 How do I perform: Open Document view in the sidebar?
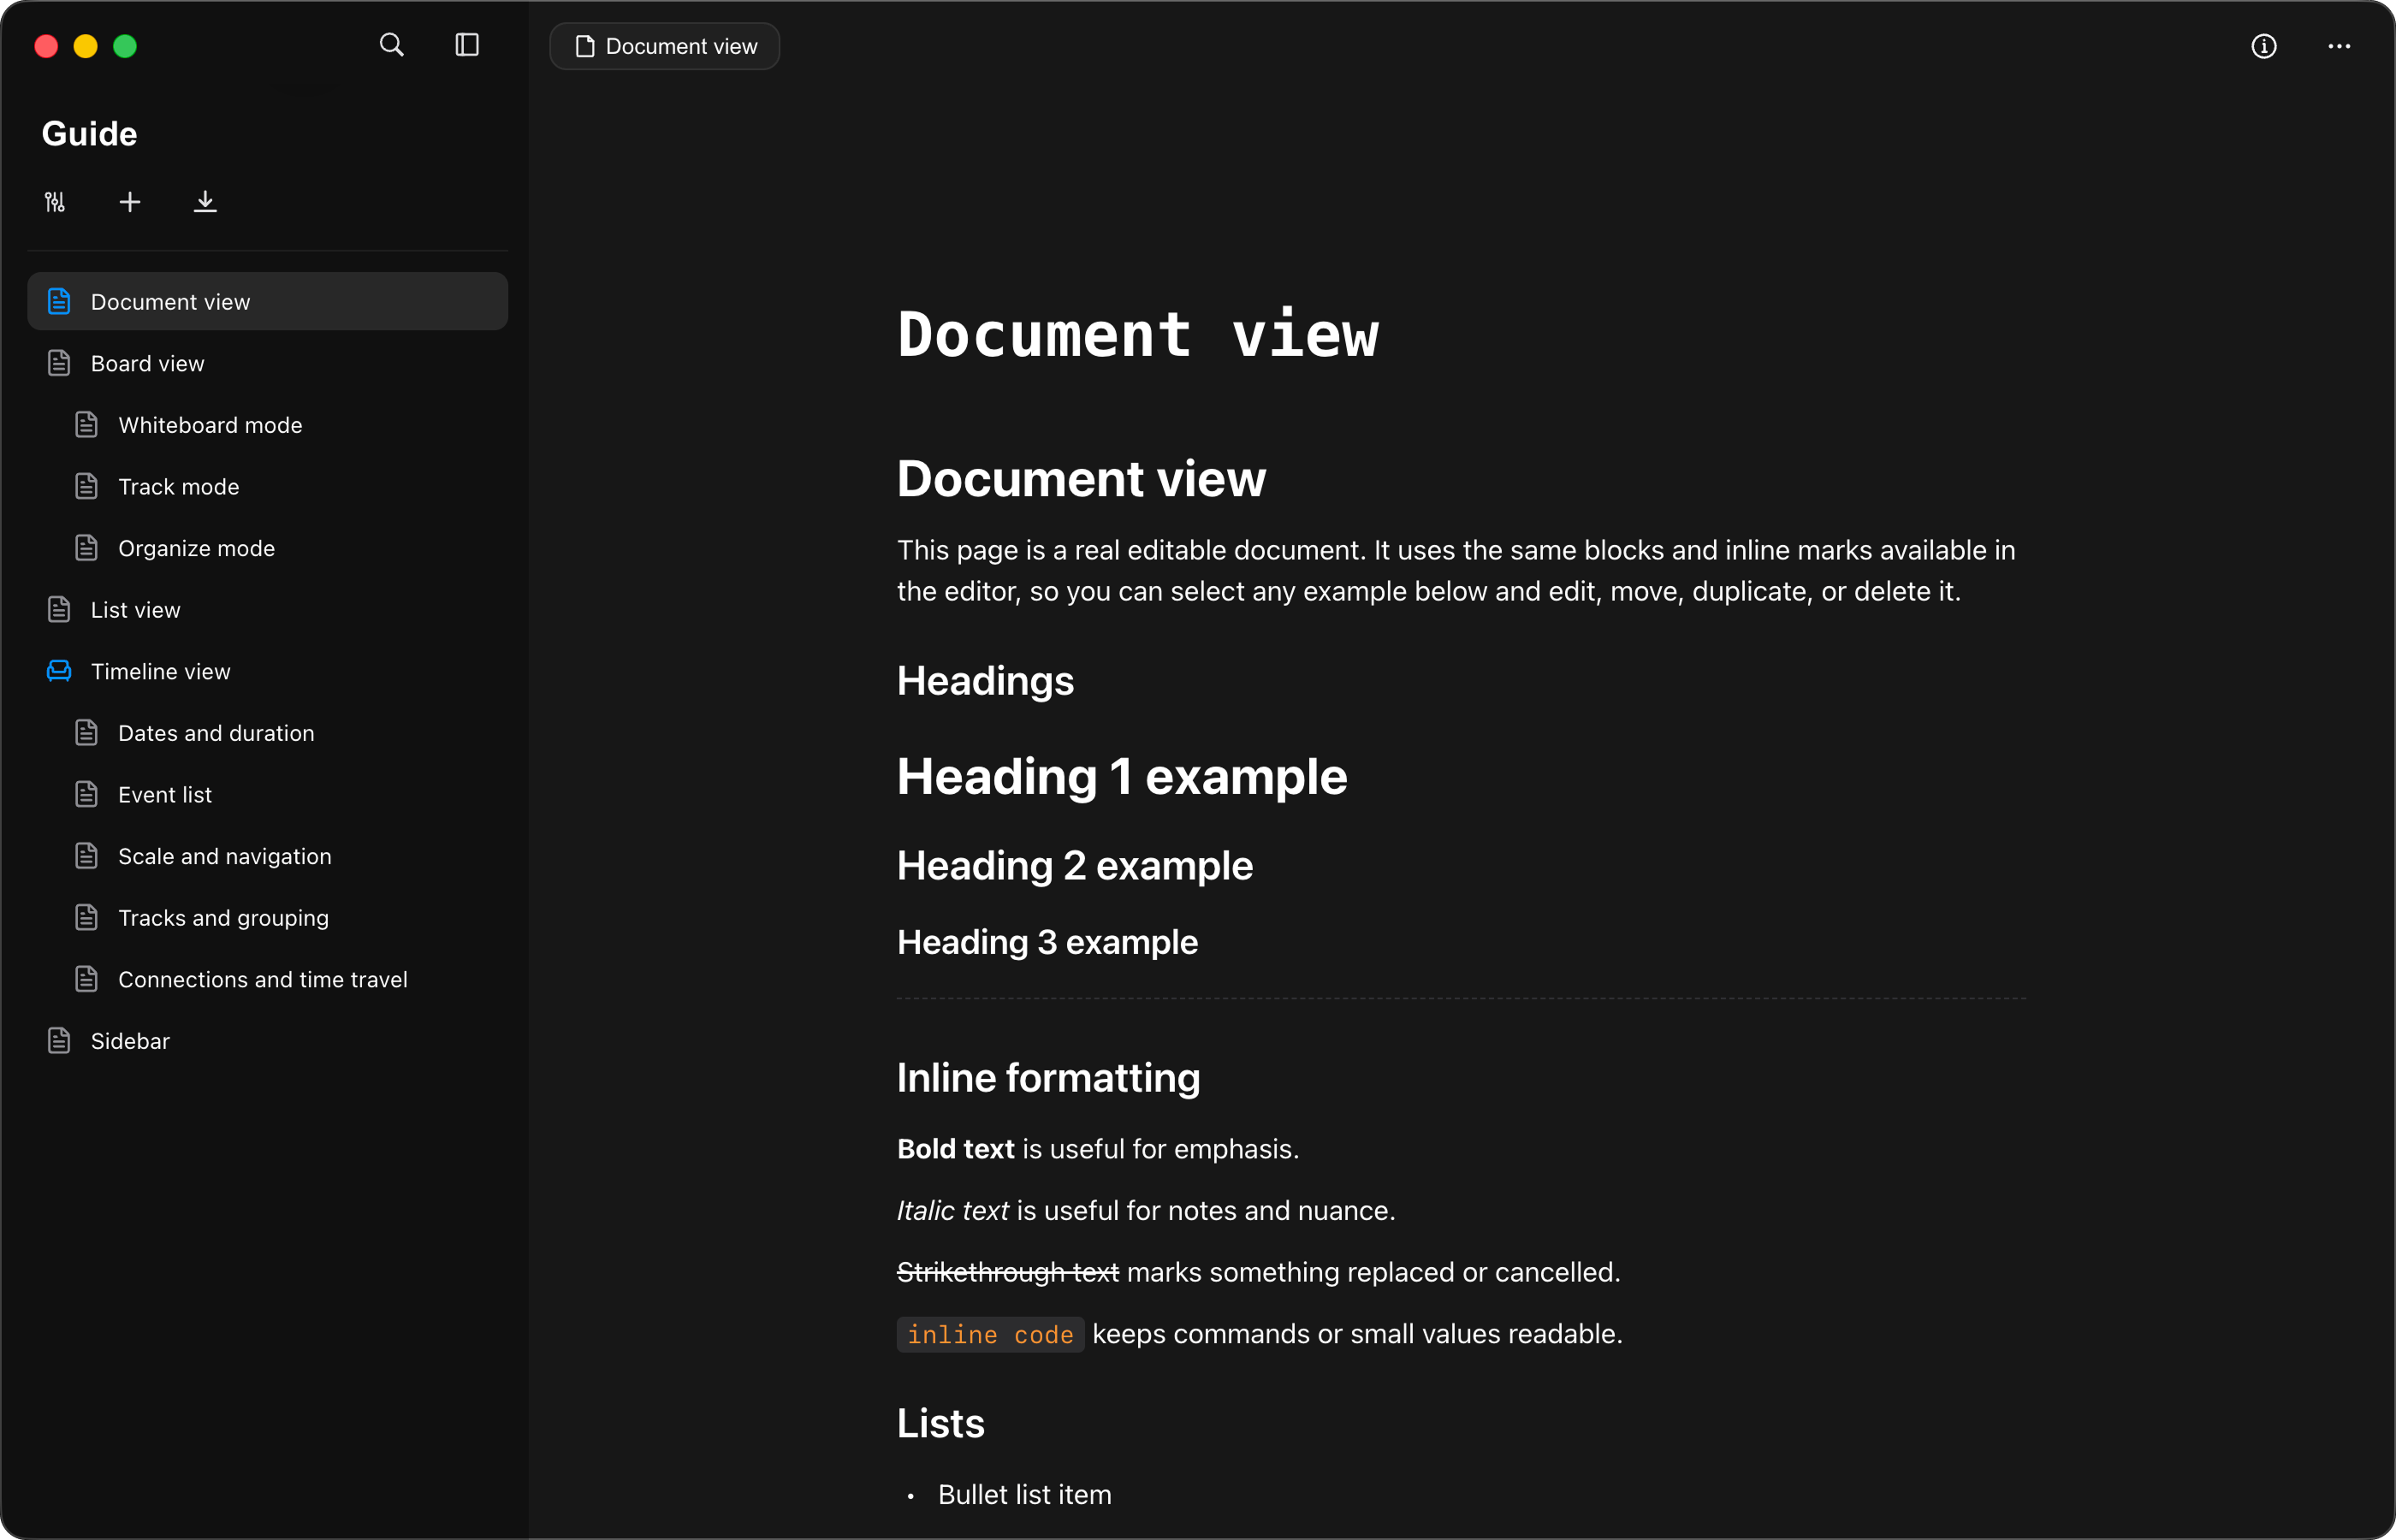[268, 301]
